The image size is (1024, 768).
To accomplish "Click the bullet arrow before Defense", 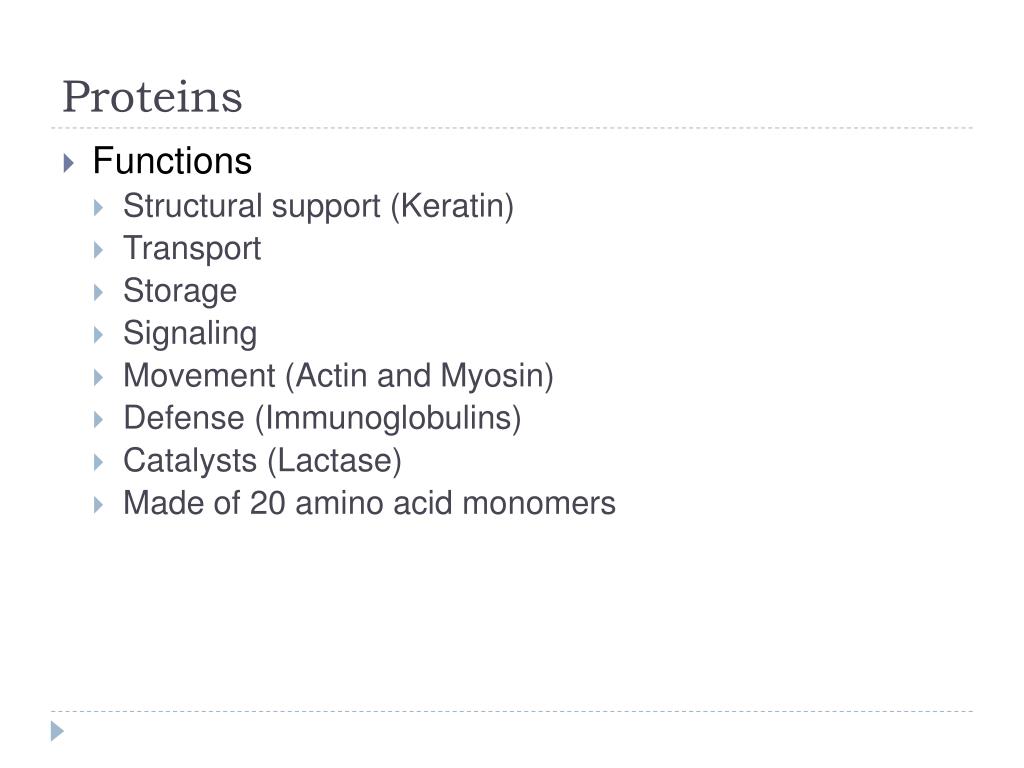I will (x=99, y=420).
